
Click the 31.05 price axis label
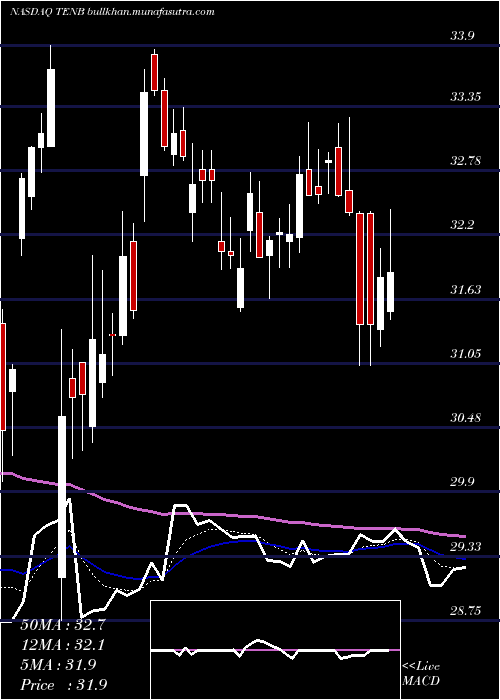(x=466, y=354)
